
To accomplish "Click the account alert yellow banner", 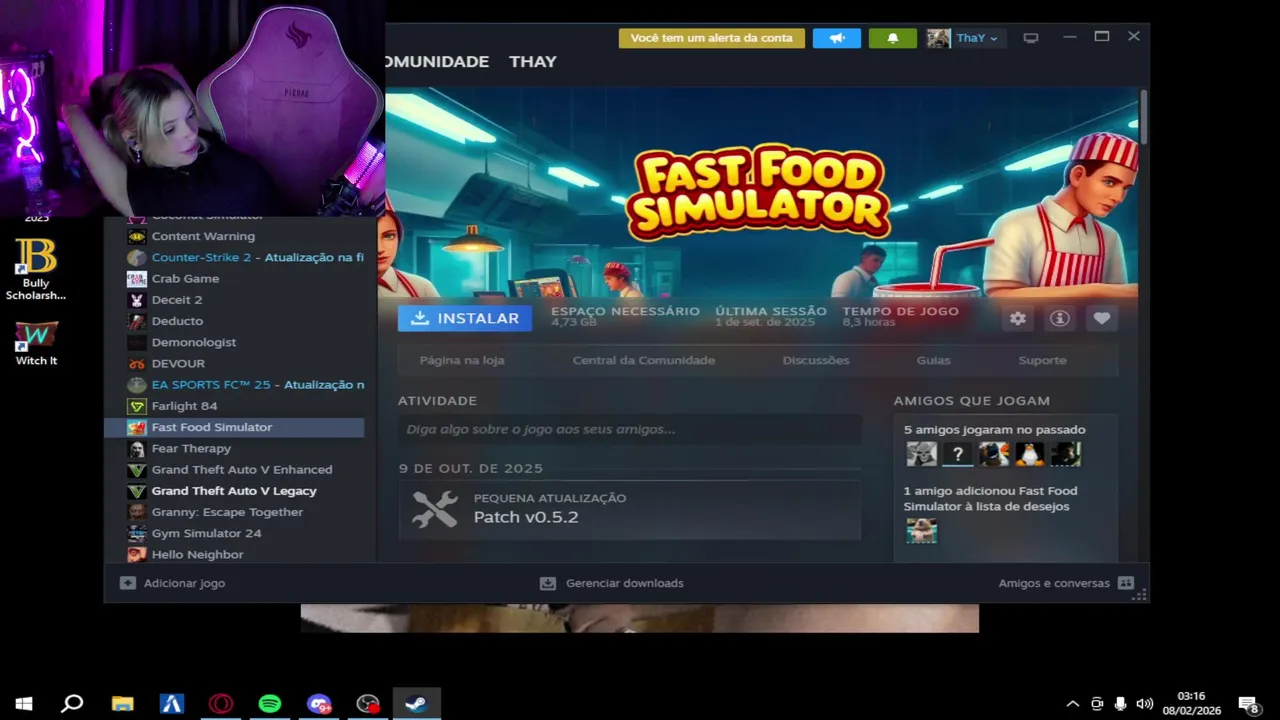I will [x=712, y=38].
